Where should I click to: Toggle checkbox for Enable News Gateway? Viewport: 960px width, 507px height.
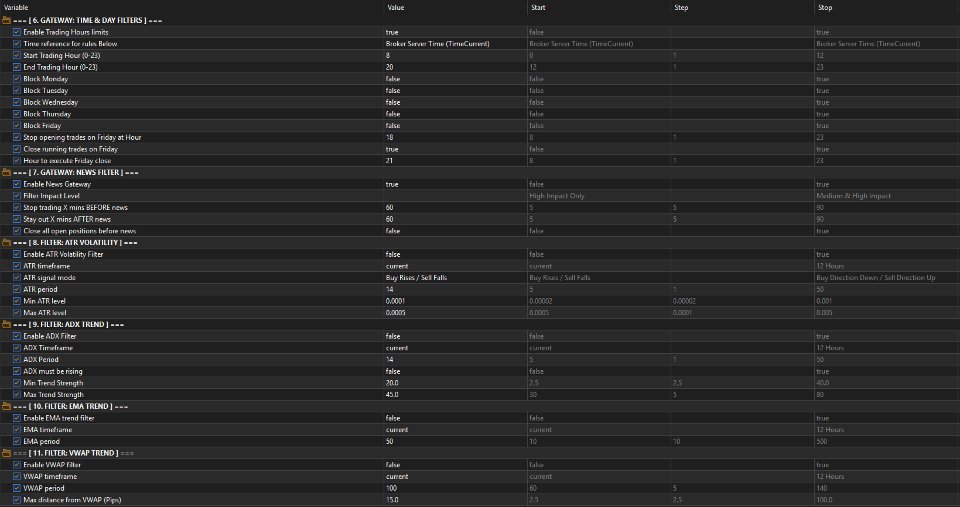(x=17, y=184)
